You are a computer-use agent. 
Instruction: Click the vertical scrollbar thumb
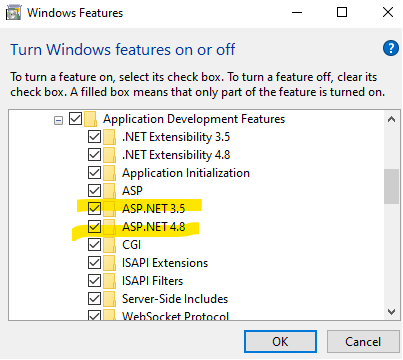click(391, 186)
